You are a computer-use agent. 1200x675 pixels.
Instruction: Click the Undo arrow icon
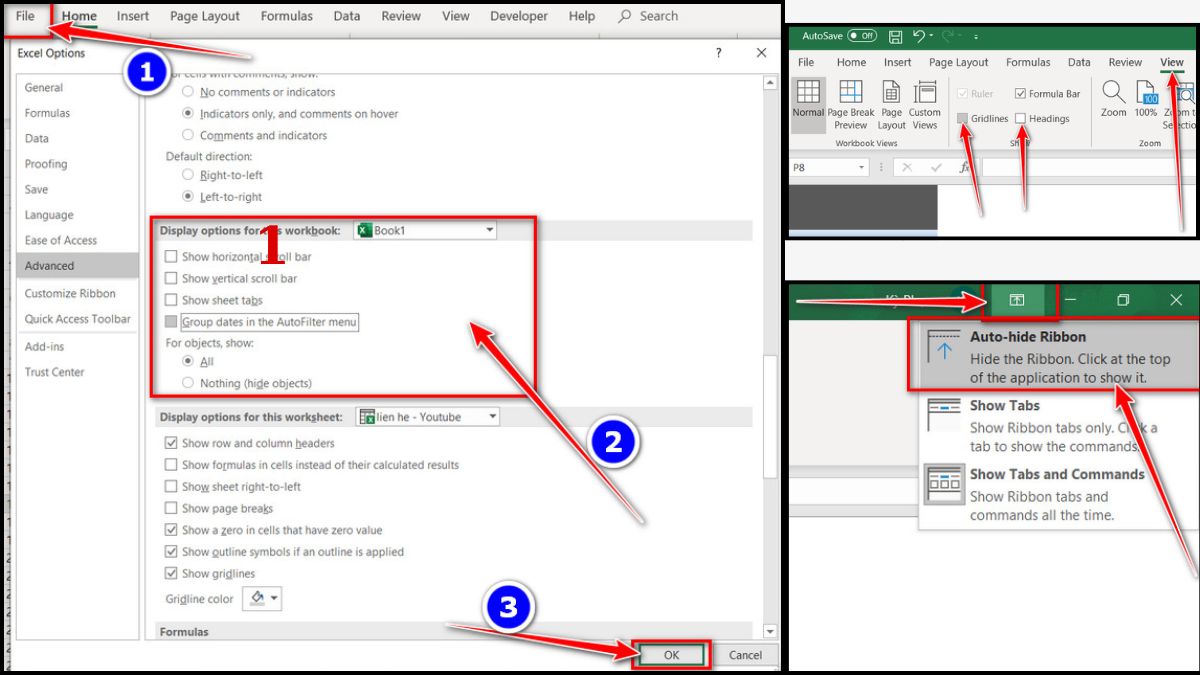click(x=921, y=36)
